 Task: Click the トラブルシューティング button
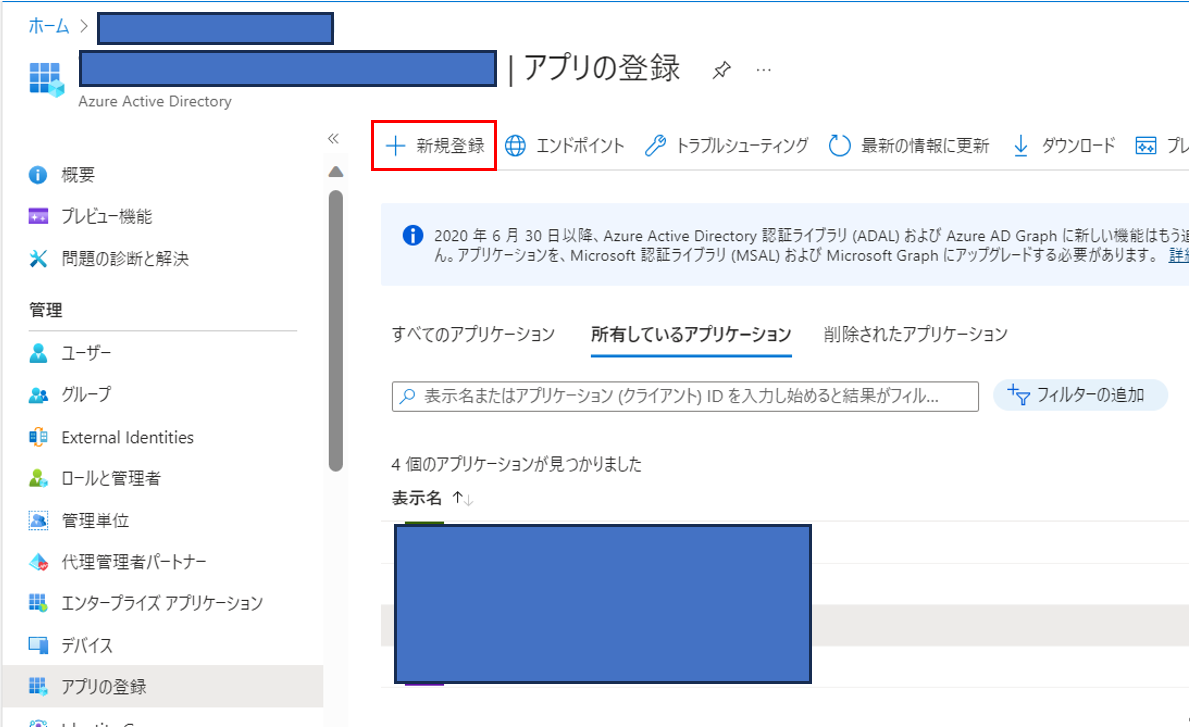(726, 146)
